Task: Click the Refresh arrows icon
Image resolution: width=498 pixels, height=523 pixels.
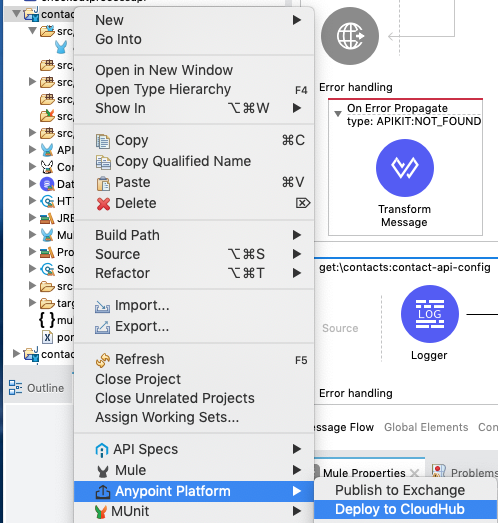Action: (103, 360)
